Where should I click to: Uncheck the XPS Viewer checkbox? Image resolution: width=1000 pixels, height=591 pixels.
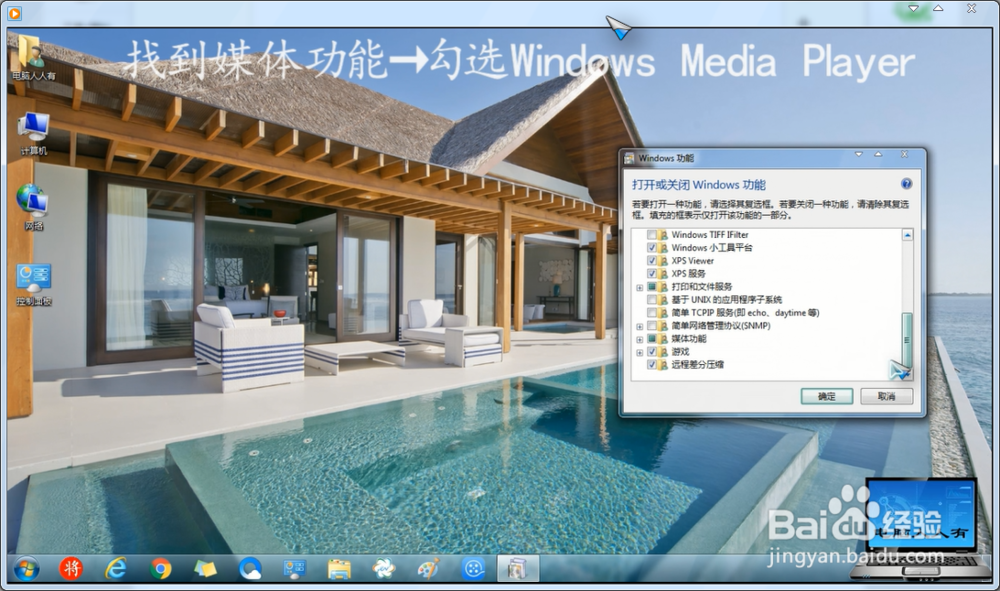pos(652,261)
